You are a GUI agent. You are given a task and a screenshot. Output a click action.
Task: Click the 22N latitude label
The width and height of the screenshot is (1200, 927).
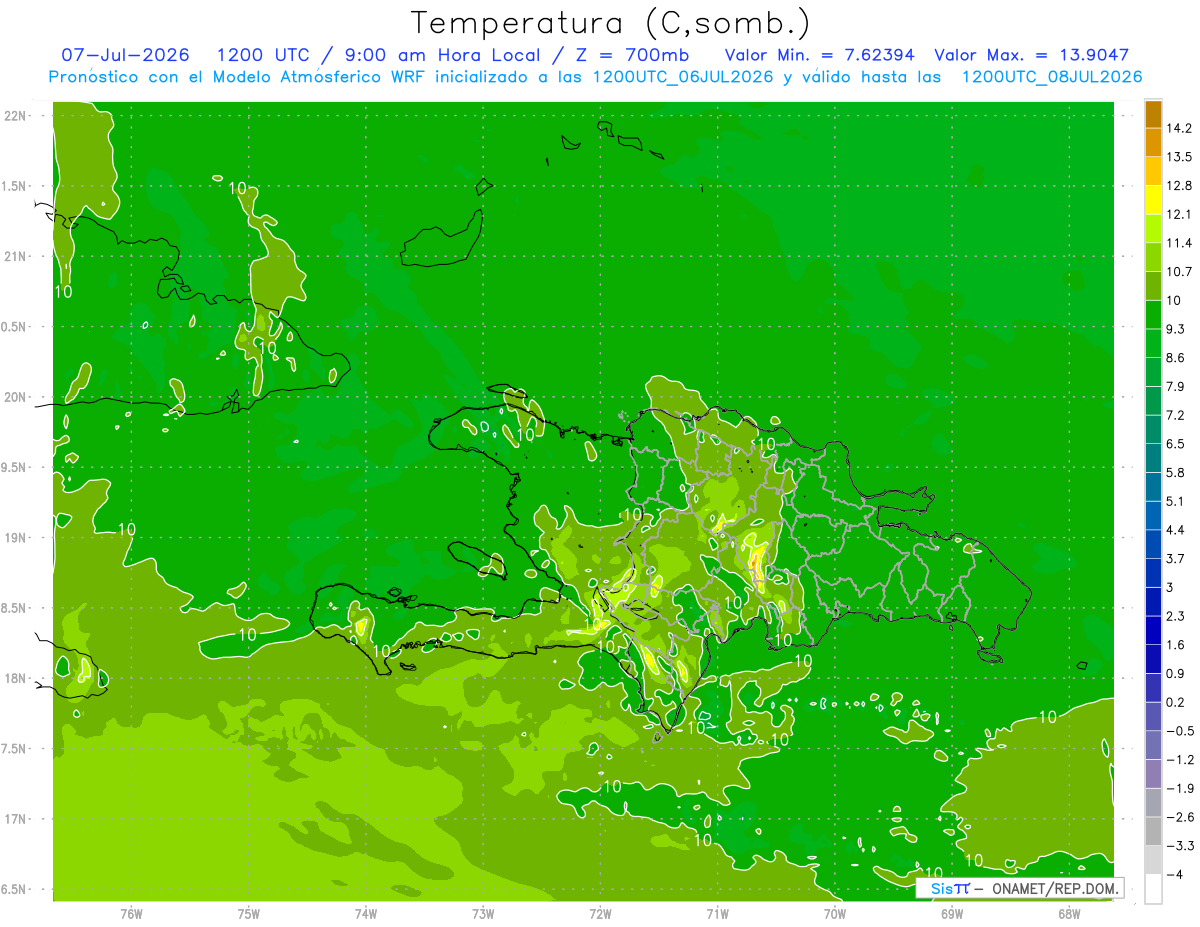[x=15, y=115]
